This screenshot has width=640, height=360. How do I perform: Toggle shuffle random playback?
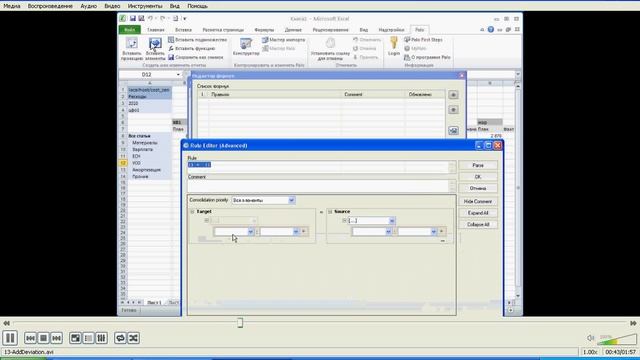[x=133, y=338]
